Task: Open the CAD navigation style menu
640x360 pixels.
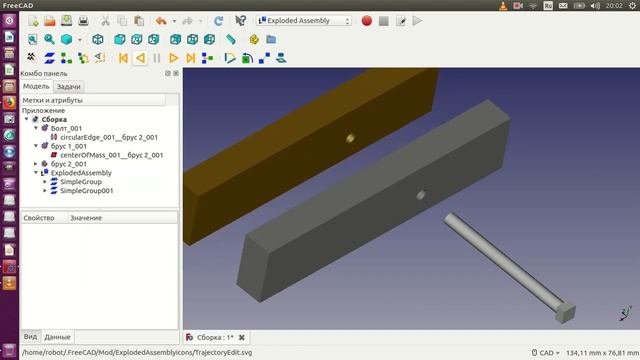Action: click(546, 353)
